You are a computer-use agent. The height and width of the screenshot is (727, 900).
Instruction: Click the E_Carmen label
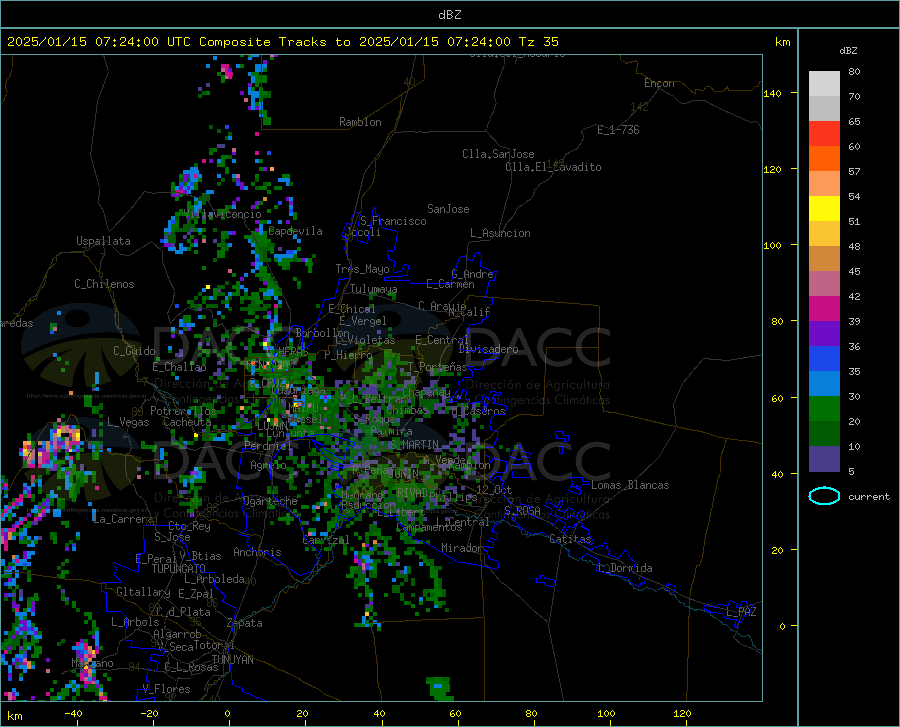click(450, 284)
